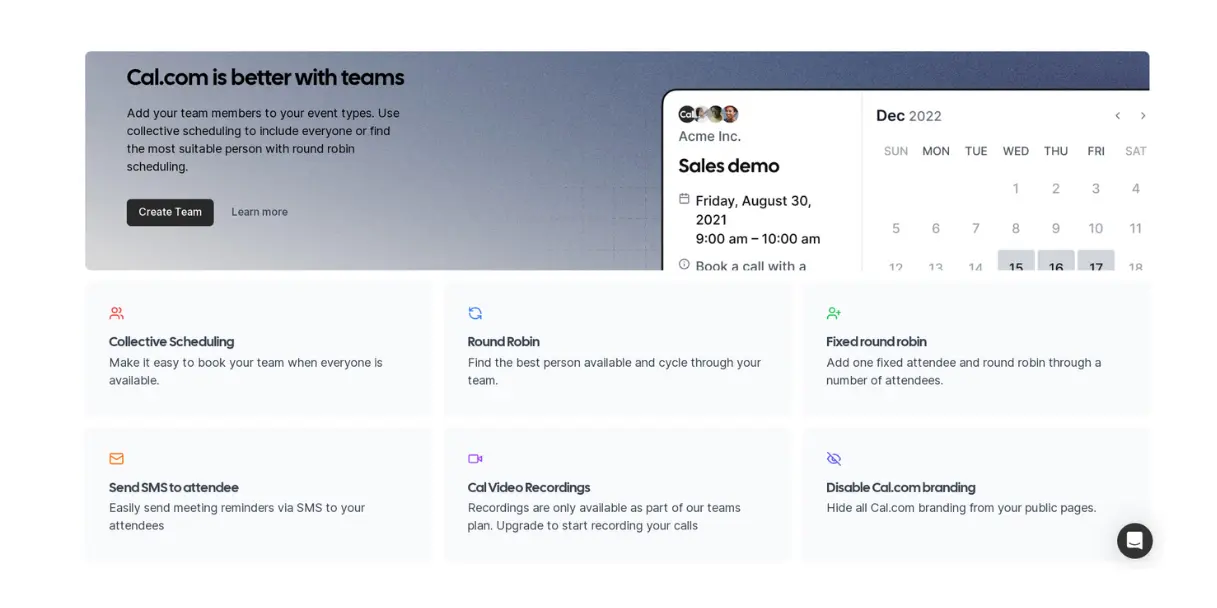
Task: Click the Send SMS envelope icon
Action: coord(117,459)
